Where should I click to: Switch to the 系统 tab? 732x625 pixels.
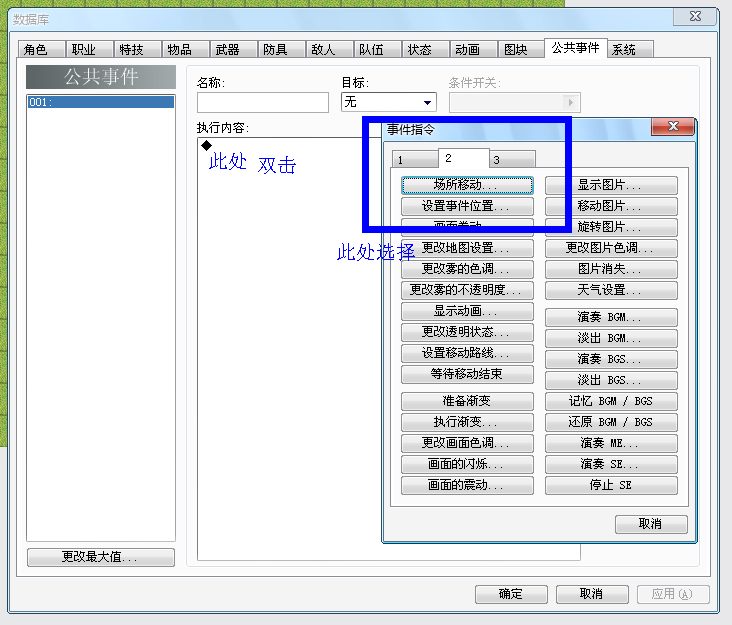[630, 49]
